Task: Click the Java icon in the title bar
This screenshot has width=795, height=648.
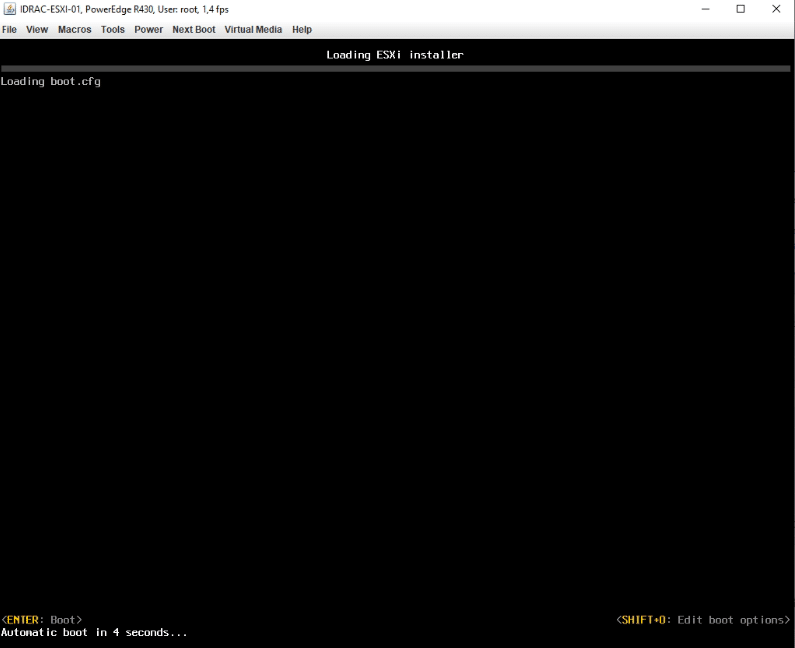Action: click(x=10, y=9)
